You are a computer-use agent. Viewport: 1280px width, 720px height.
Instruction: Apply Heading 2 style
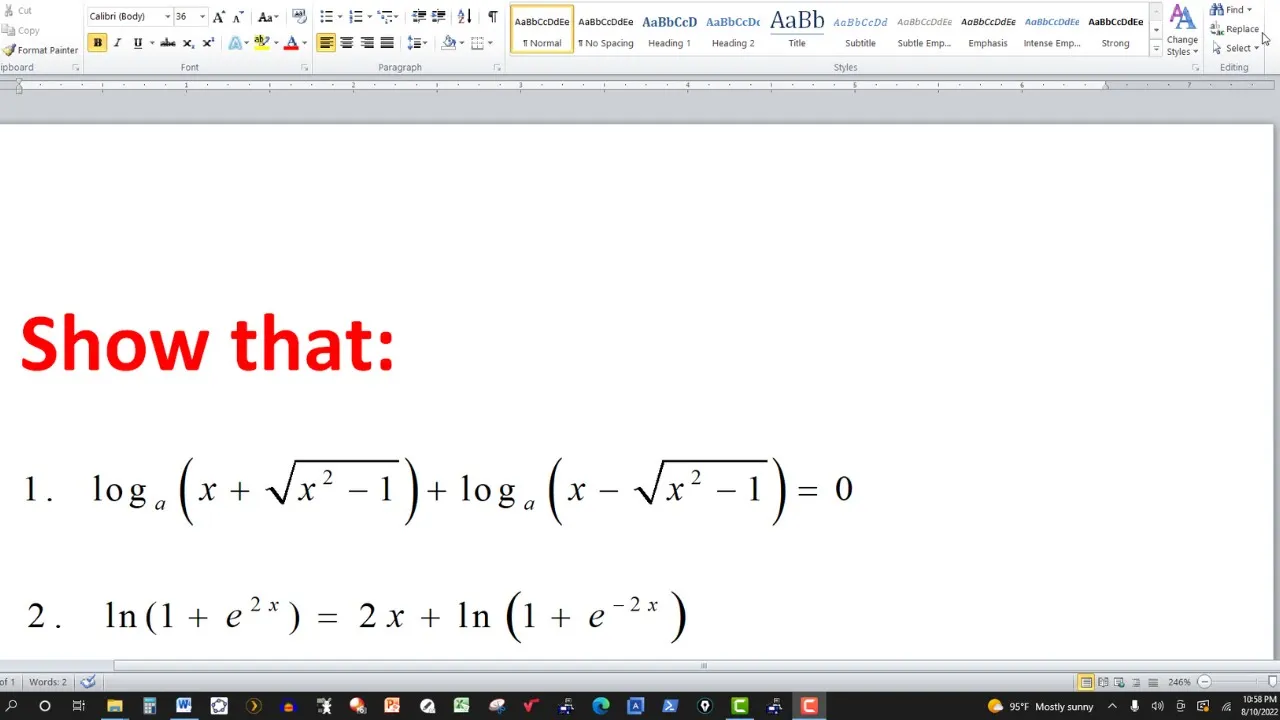pyautogui.click(x=733, y=29)
